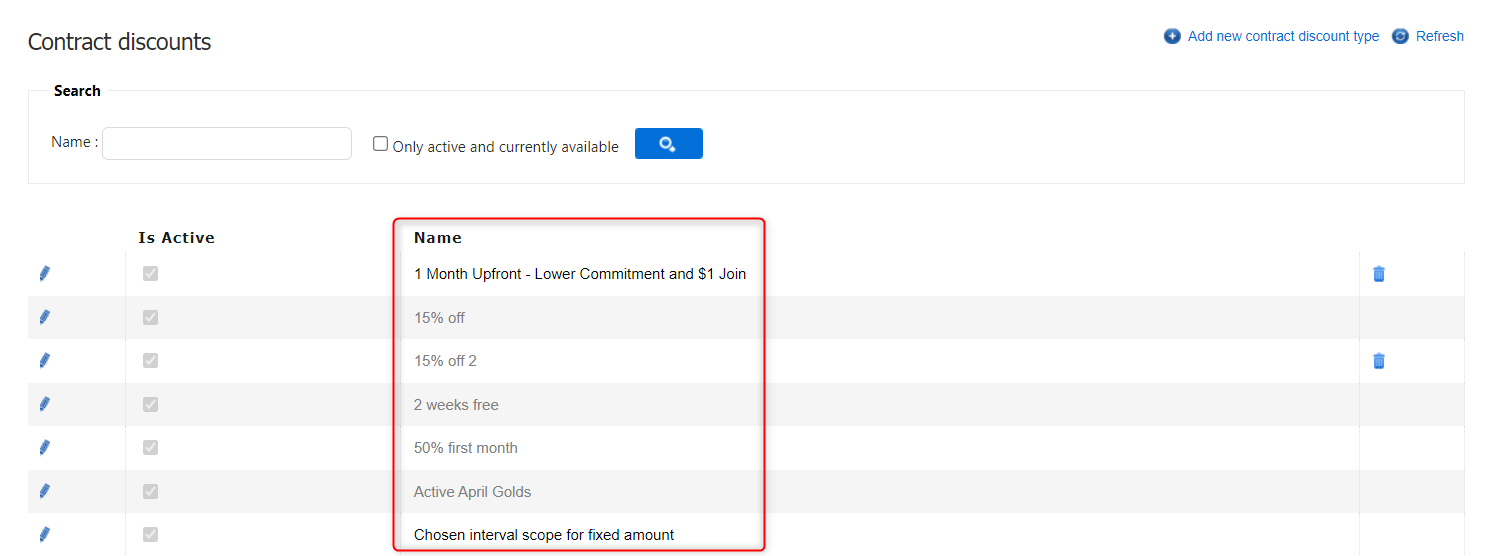Click the 50% first month name text
This screenshot has height=556, width=1491.
point(466,448)
